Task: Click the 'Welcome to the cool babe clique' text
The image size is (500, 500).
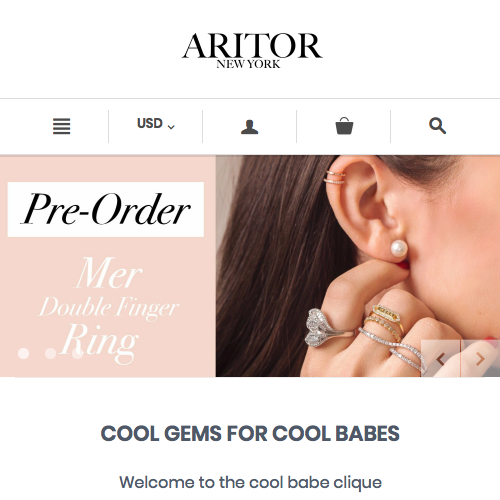Action: click(x=251, y=483)
